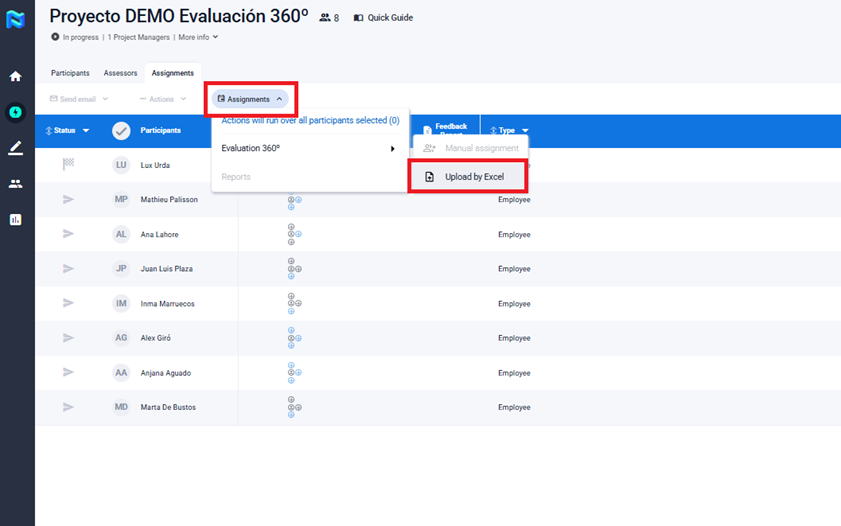
Task: Click the Quick Guide book icon
Action: [359, 18]
